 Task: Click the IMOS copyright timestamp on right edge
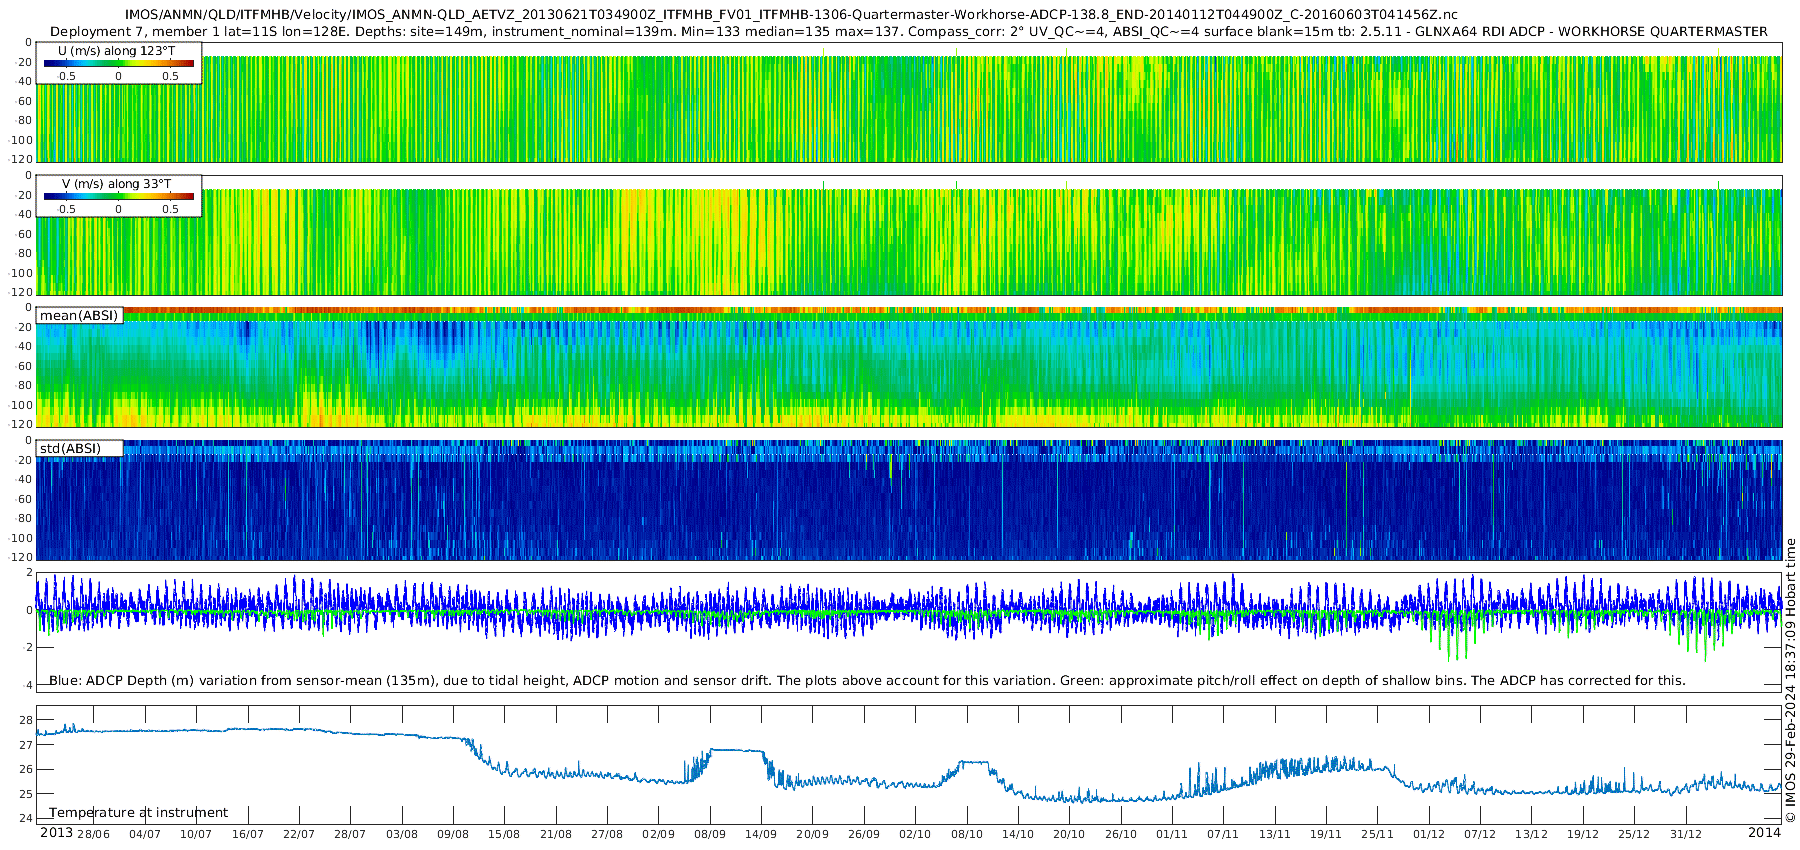pyautogui.click(x=1791, y=680)
